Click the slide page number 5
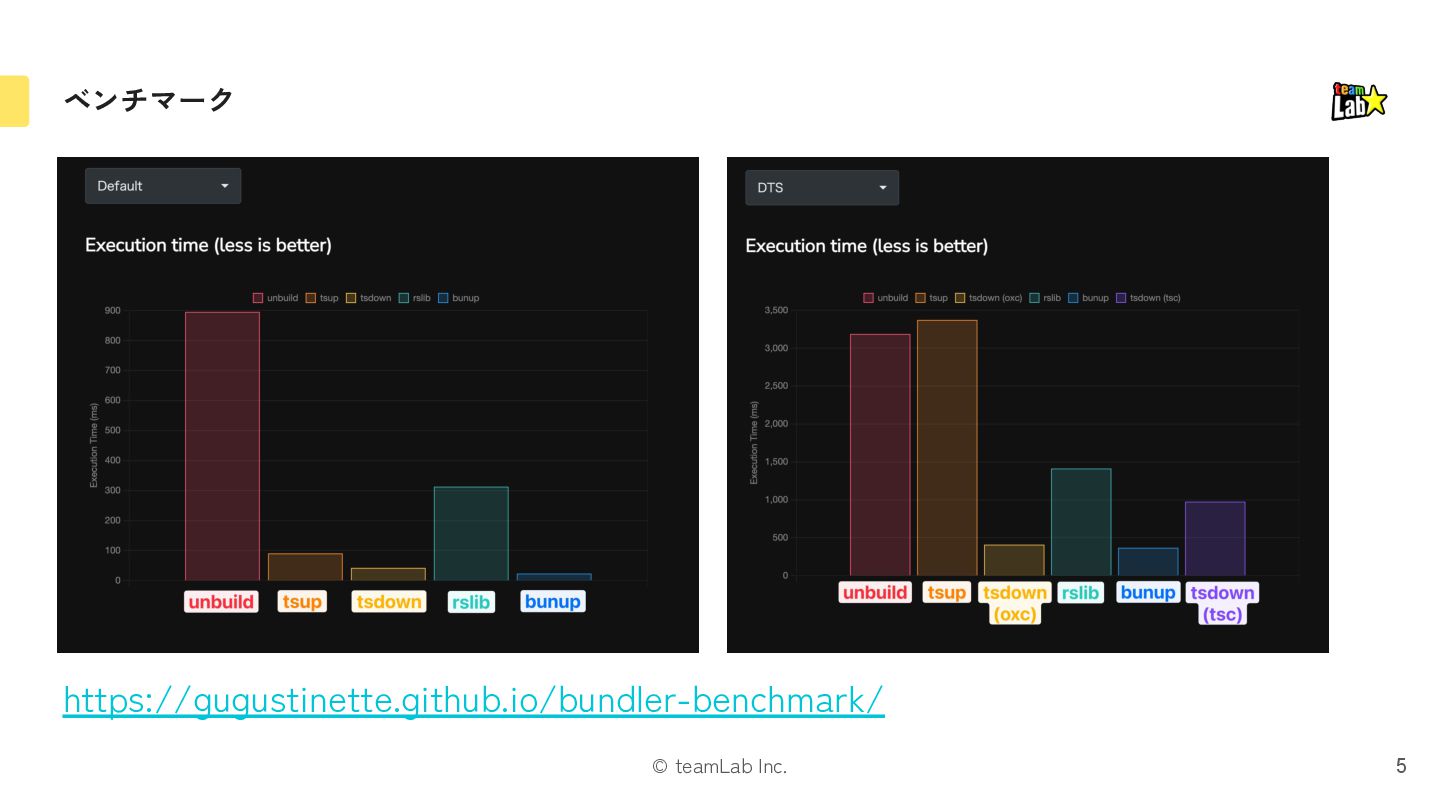The height and width of the screenshot is (810, 1440). click(1401, 766)
